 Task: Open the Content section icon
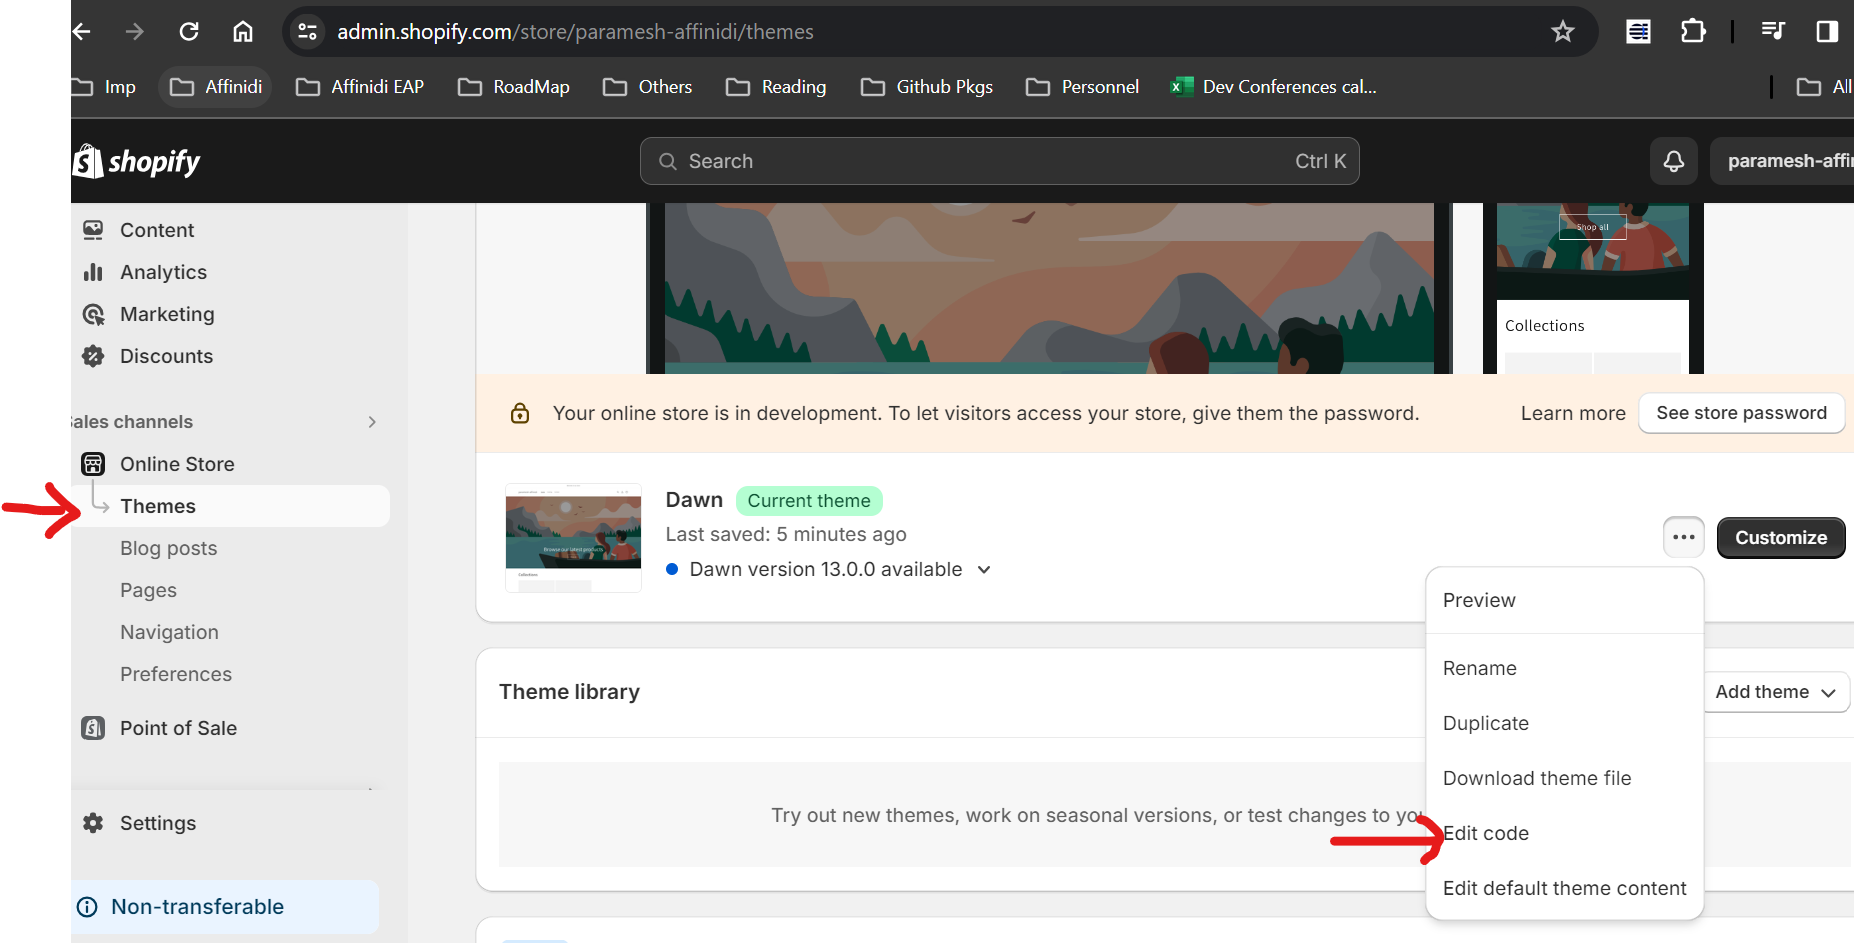click(x=93, y=230)
